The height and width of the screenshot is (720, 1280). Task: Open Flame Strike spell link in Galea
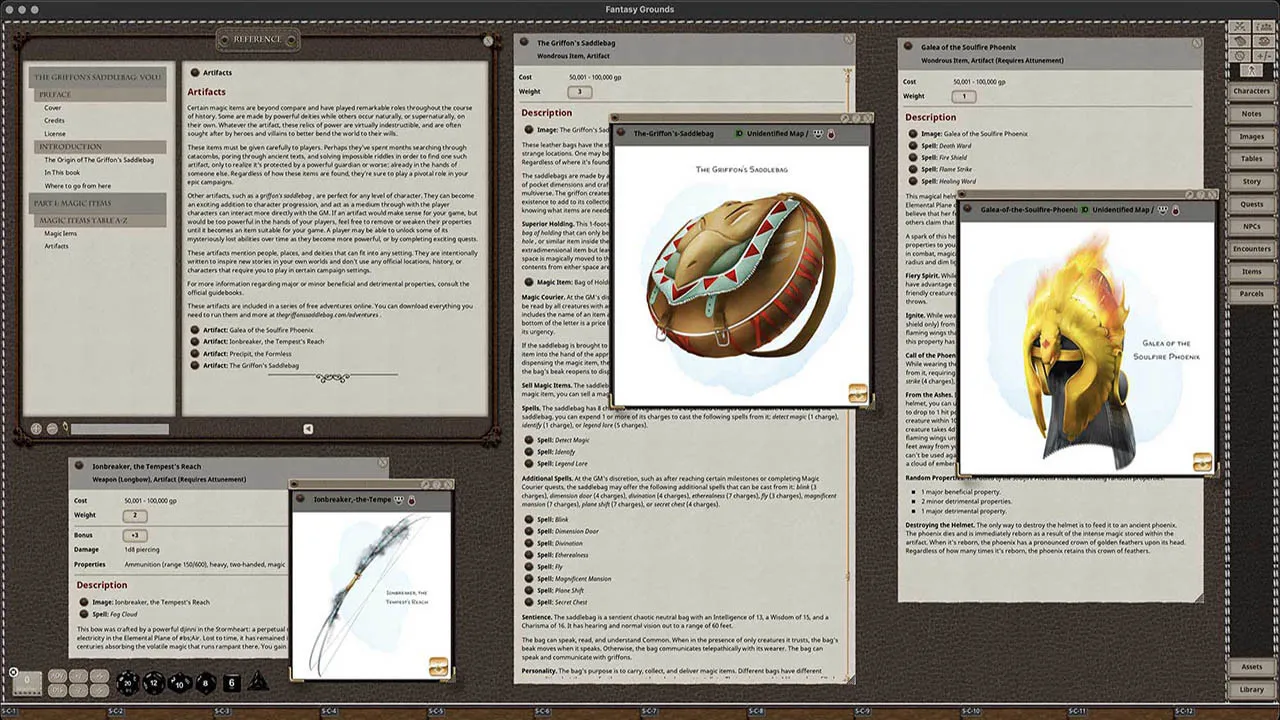[913, 169]
